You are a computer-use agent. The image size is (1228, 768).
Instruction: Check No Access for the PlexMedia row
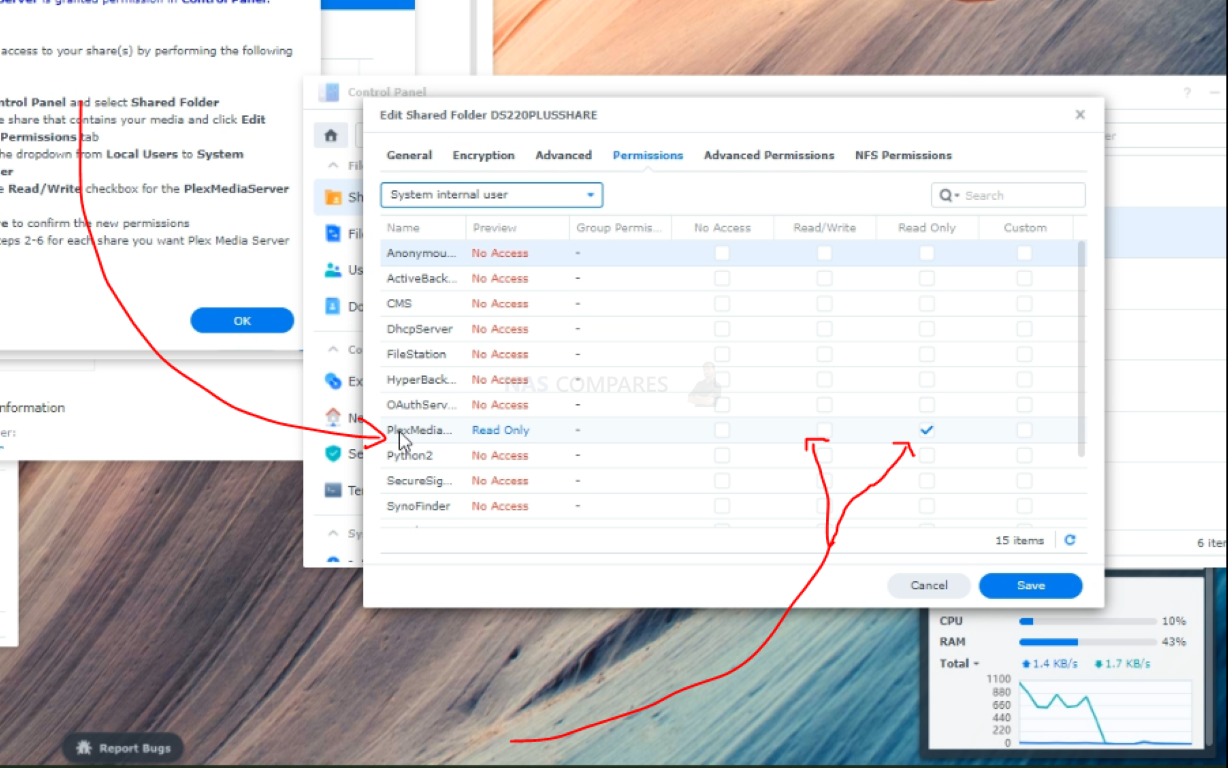click(x=722, y=430)
